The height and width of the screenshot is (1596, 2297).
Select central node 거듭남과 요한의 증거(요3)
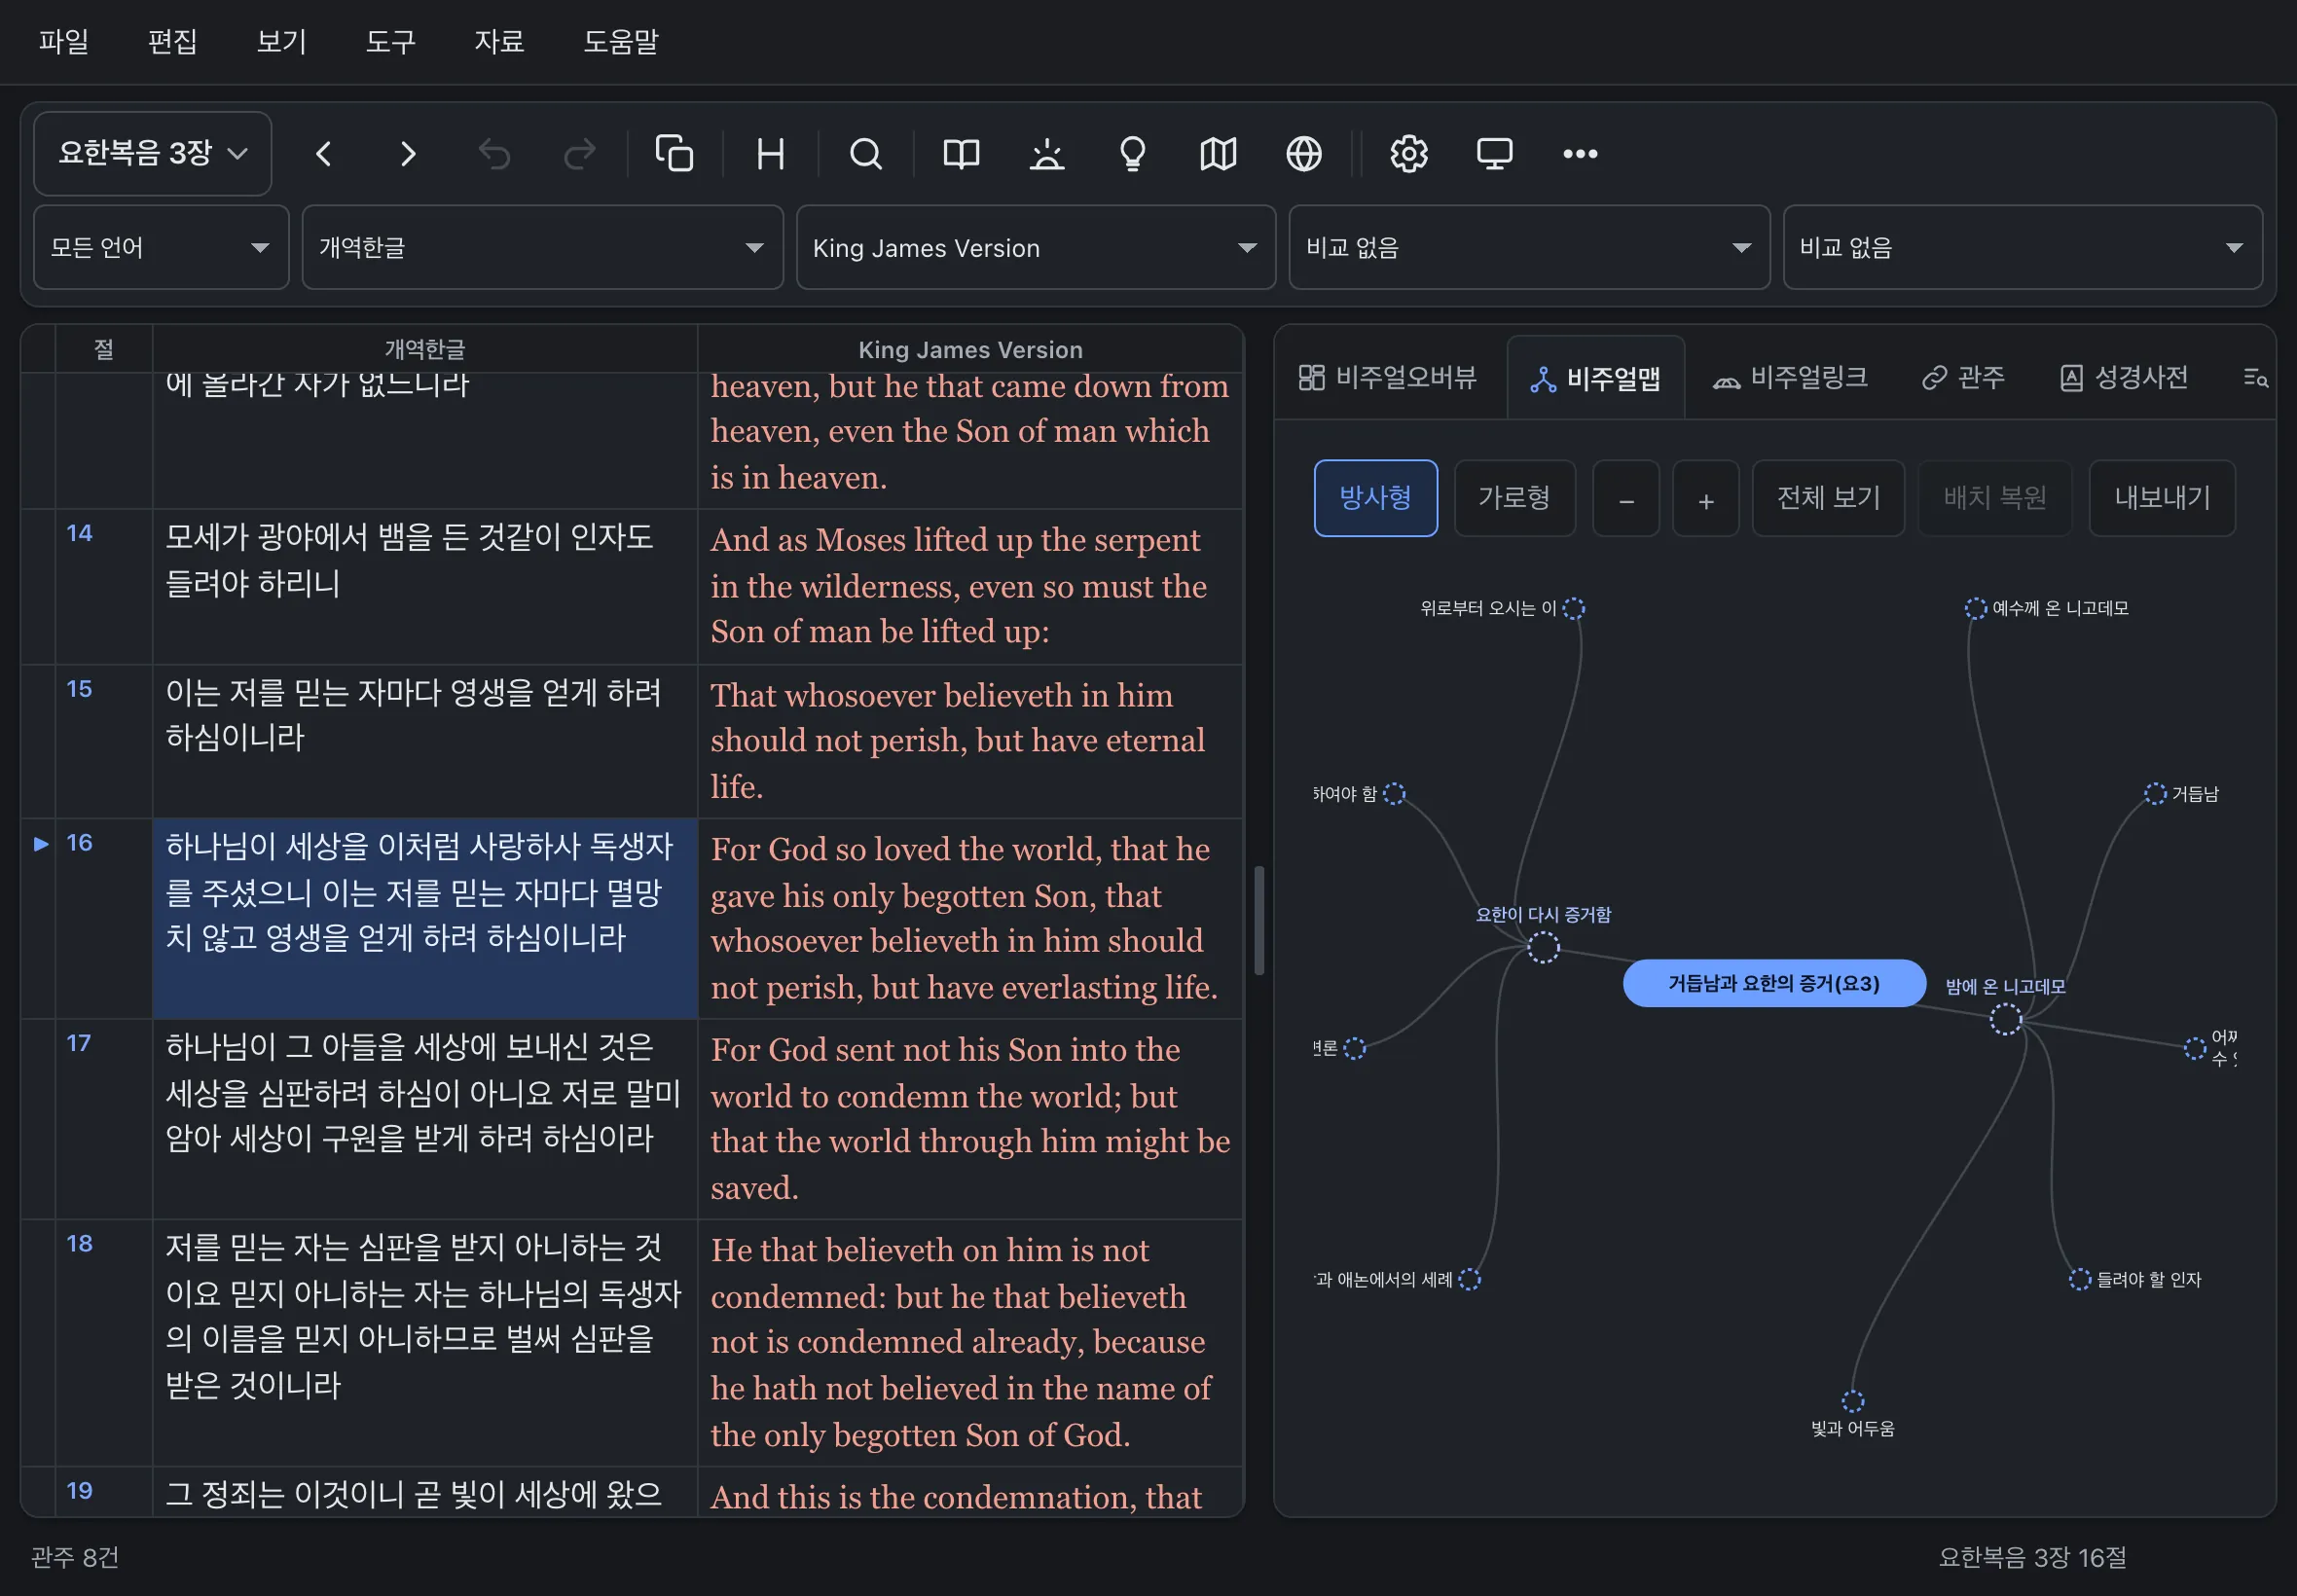click(x=1774, y=984)
